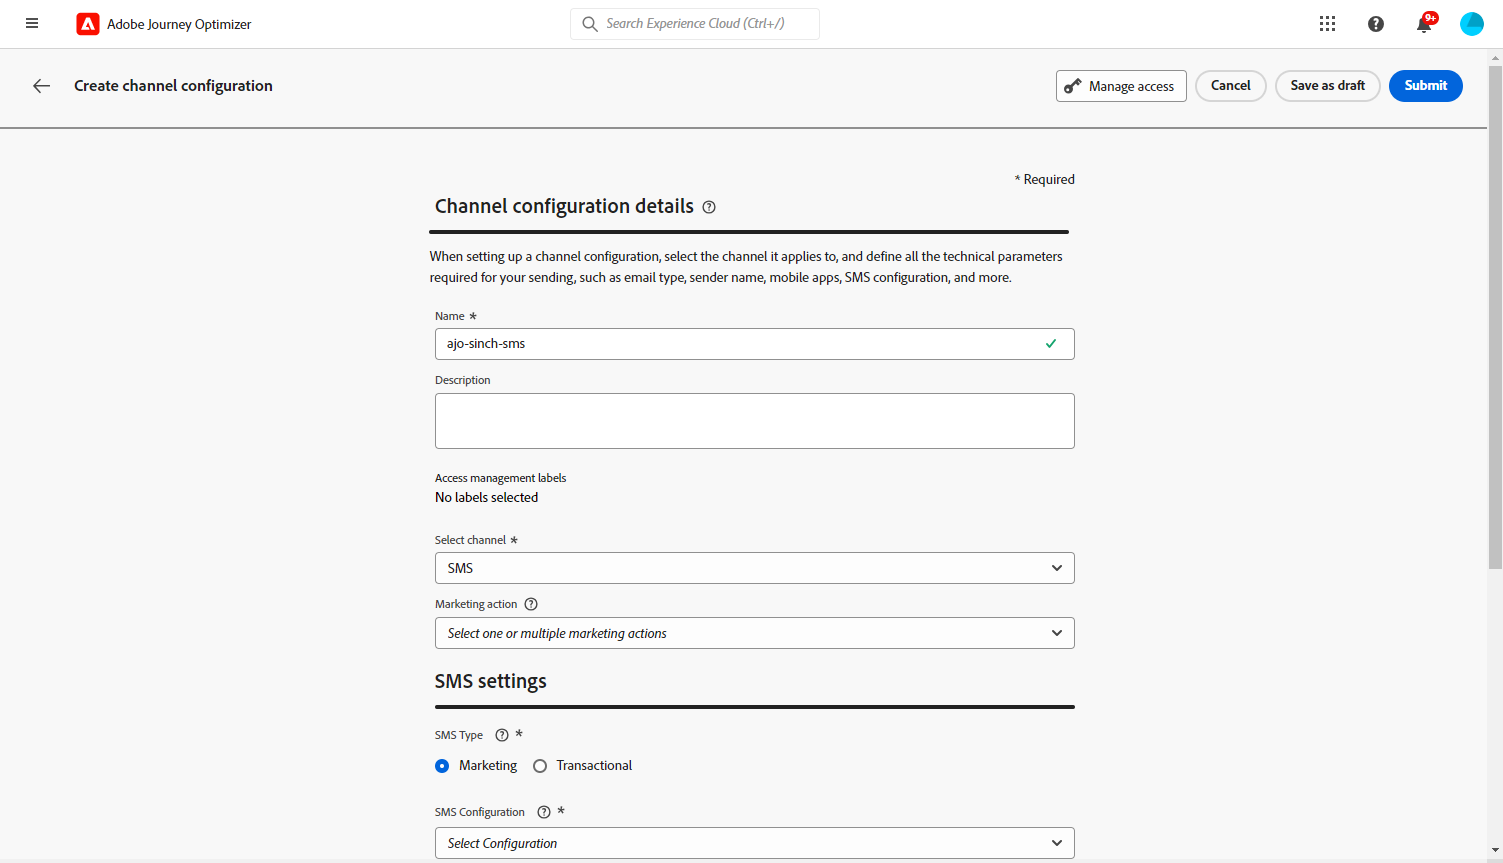Image resolution: width=1503 pixels, height=863 pixels.
Task: Click help icon beside Channel configuration details
Action: [709, 207]
